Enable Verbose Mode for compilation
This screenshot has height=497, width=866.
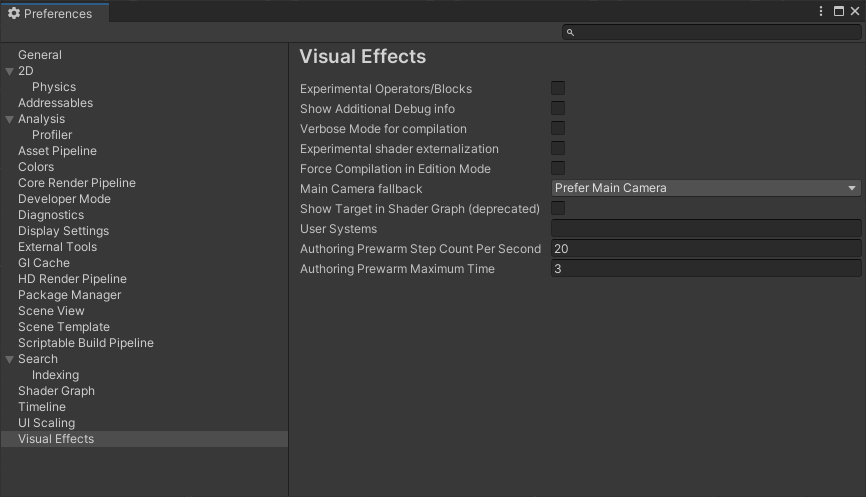(558, 128)
